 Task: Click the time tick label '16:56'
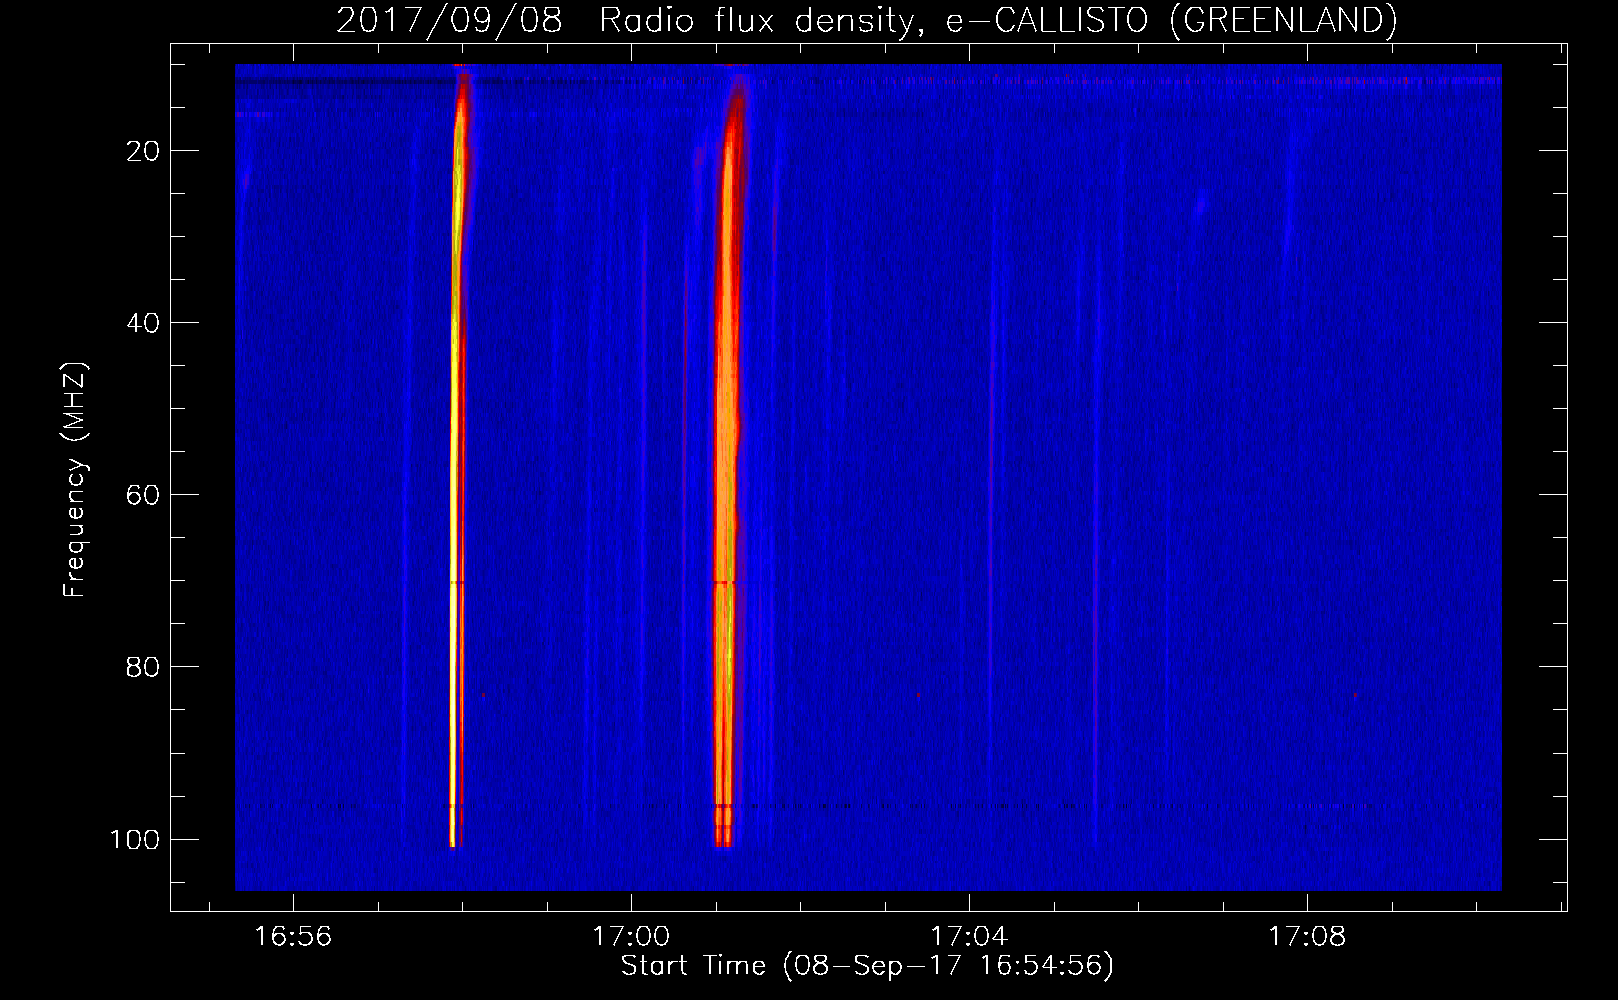[293, 937]
